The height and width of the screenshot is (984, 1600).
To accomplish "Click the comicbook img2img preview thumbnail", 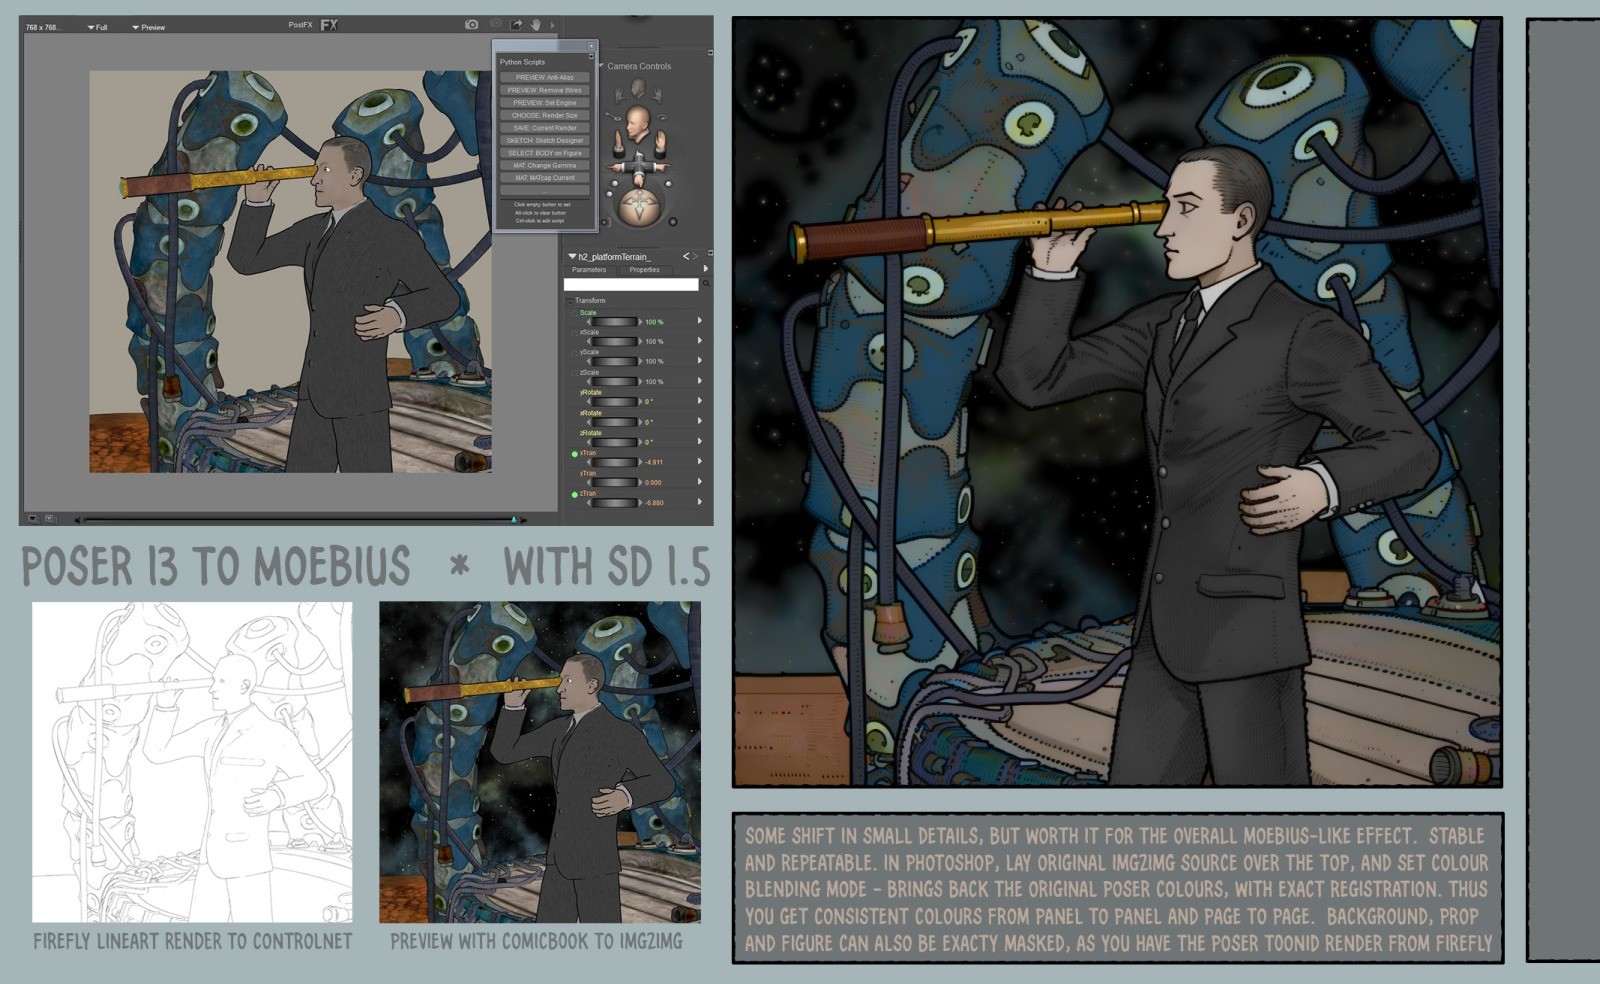I will [540, 762].
